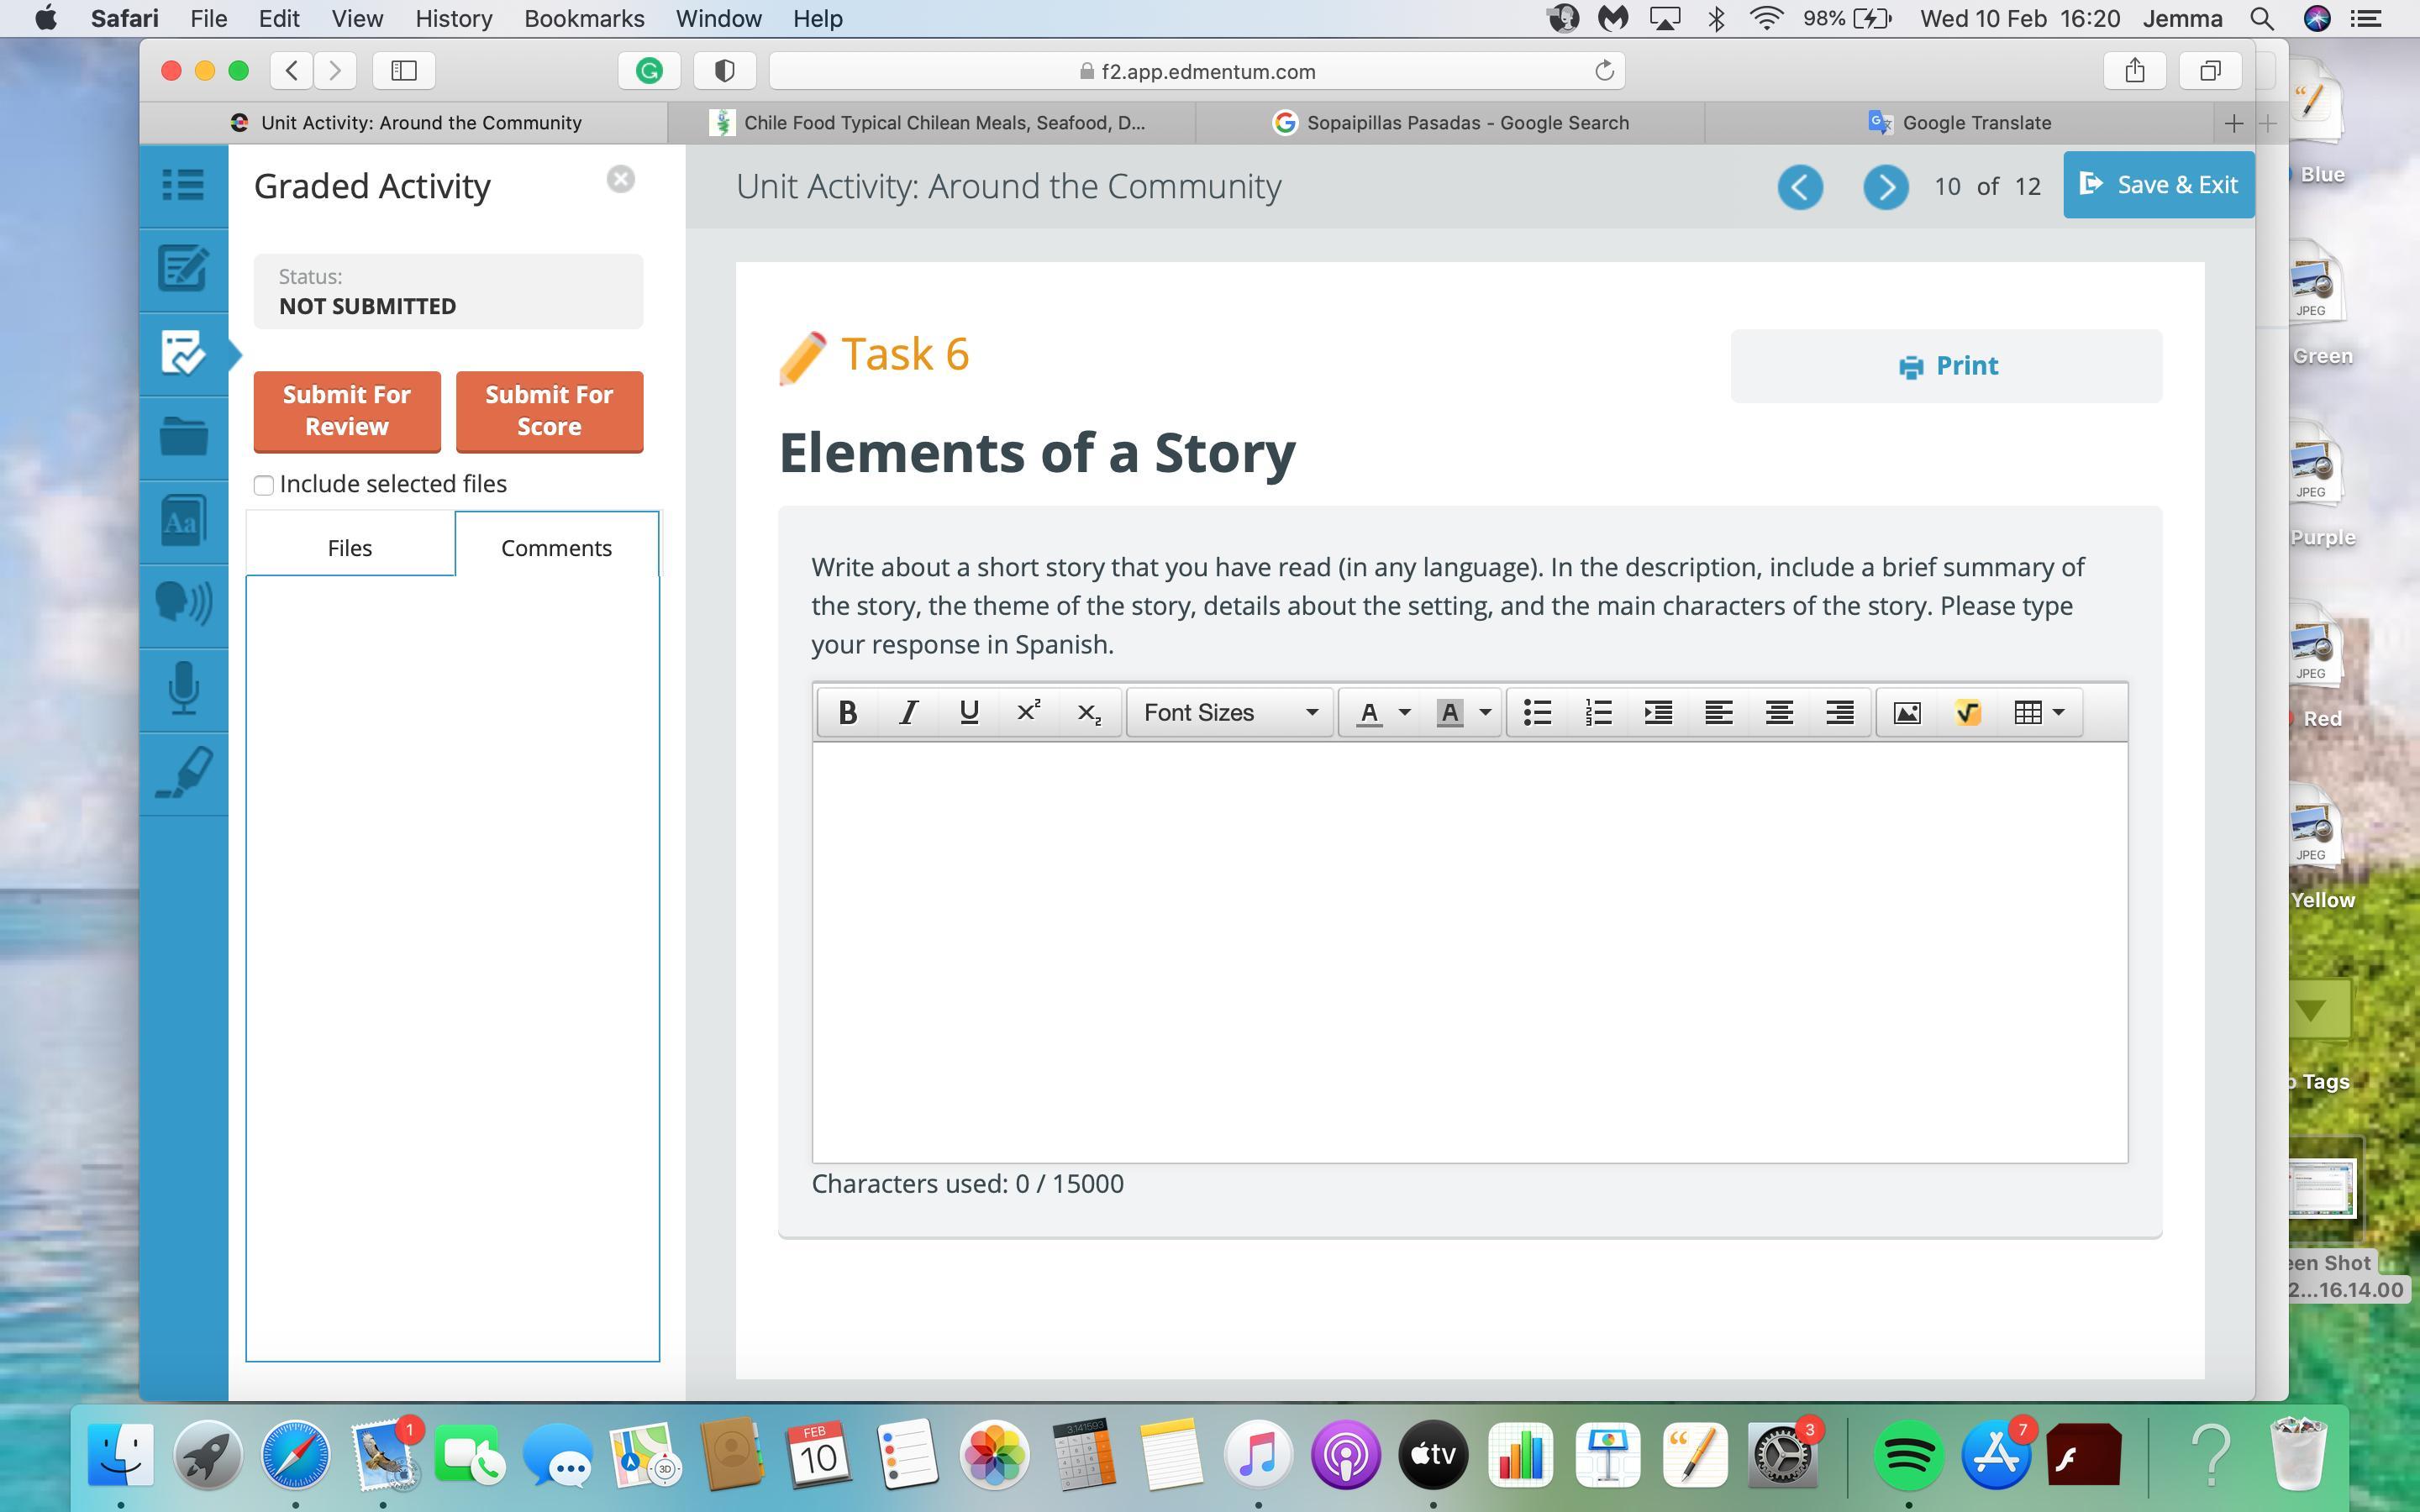
Task: Open the microphone recording tool in sidebar
Action: (x=183, y=689)
